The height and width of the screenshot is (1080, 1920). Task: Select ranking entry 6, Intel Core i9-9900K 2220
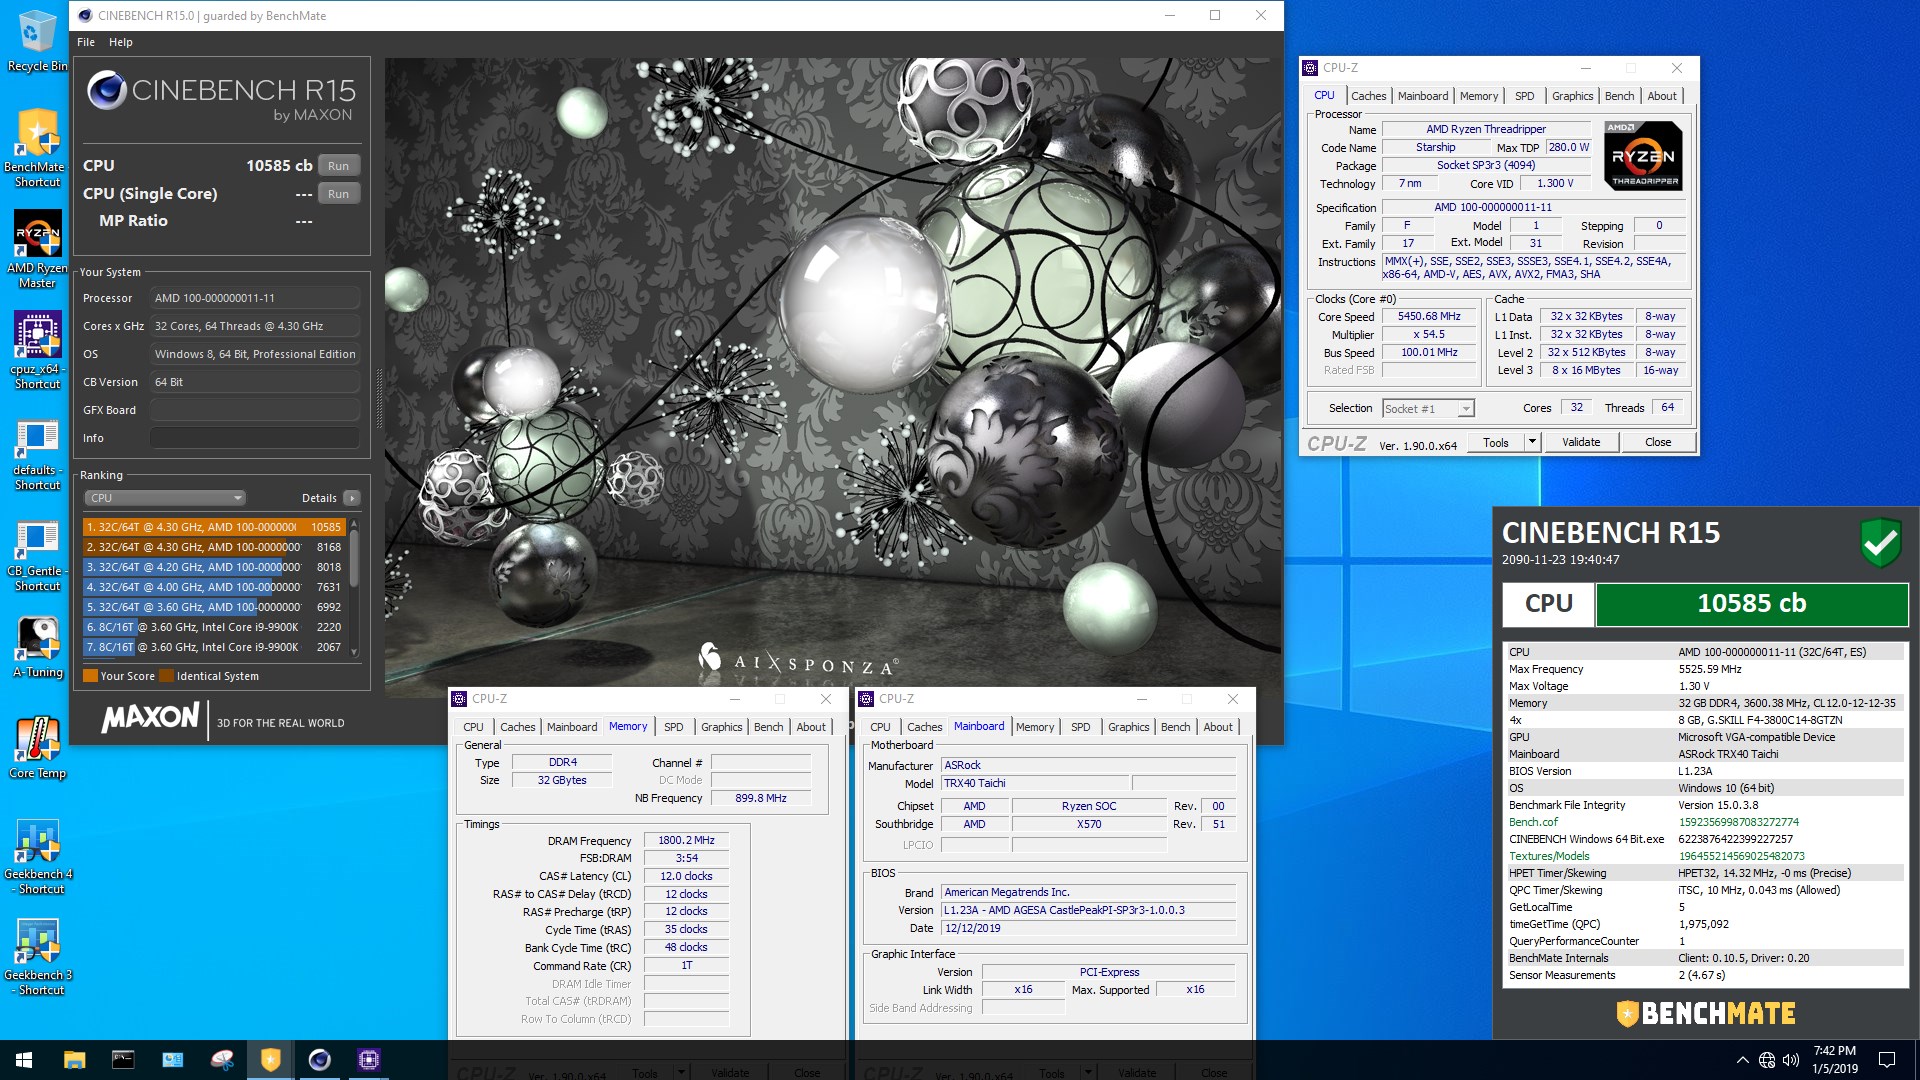coord(214,627)
